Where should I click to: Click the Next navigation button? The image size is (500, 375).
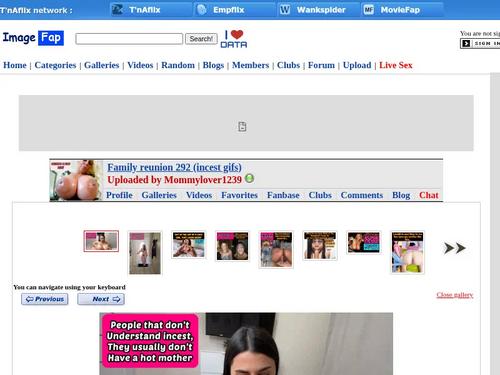(101, 299)
